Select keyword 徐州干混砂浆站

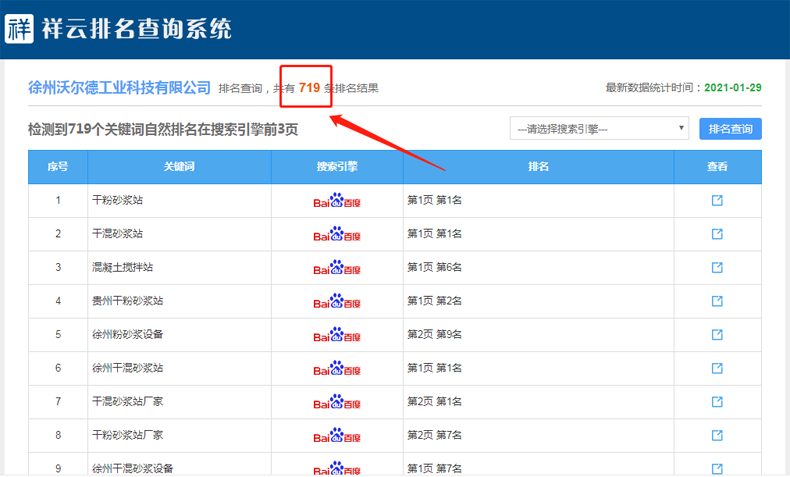click(127, 368)
